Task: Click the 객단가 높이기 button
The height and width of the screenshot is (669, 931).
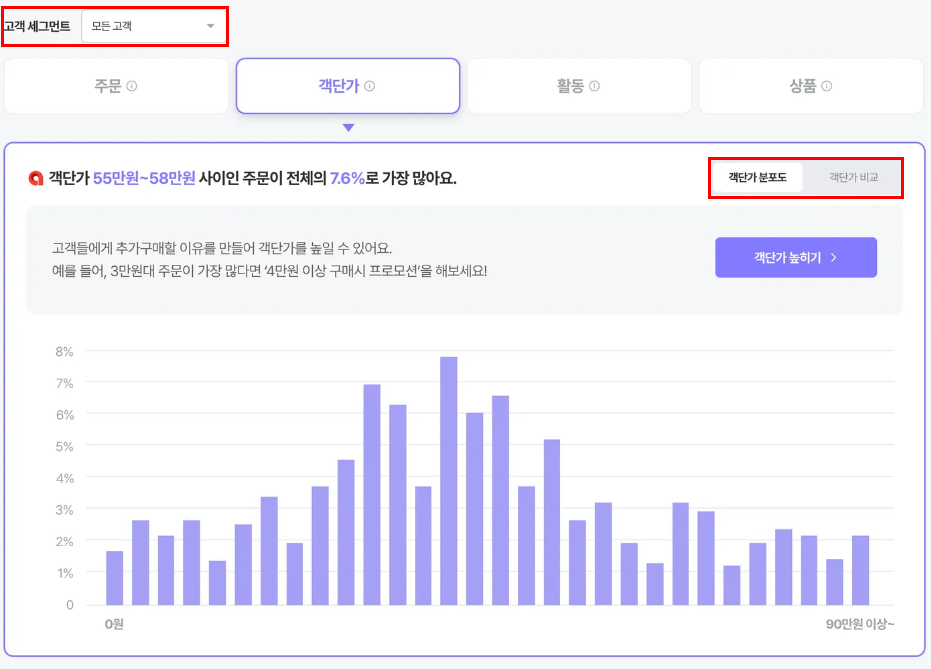Action: [x=796, y=257]
